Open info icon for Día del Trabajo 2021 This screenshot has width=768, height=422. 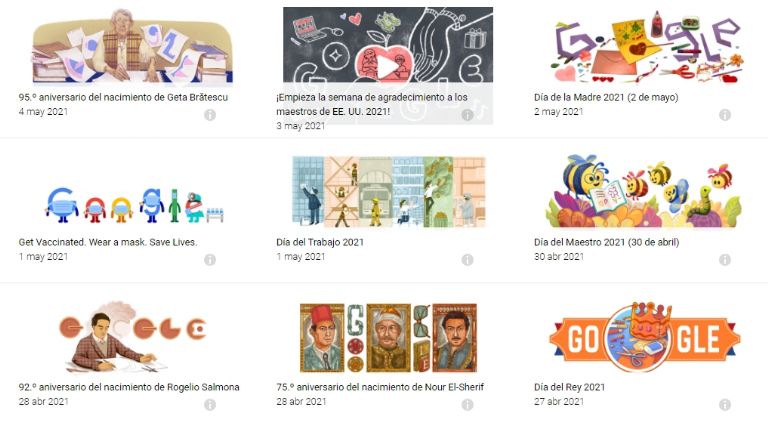[x=467, y=260]
